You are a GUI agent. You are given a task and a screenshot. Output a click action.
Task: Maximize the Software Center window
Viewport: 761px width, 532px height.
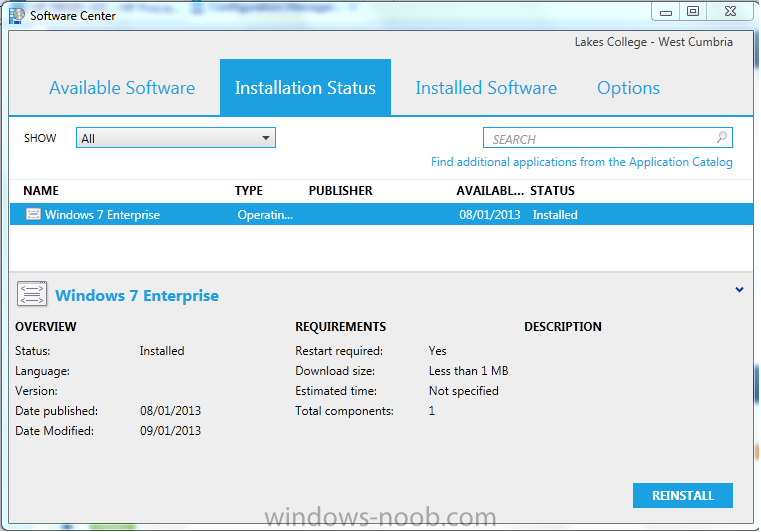pos(693,11)
